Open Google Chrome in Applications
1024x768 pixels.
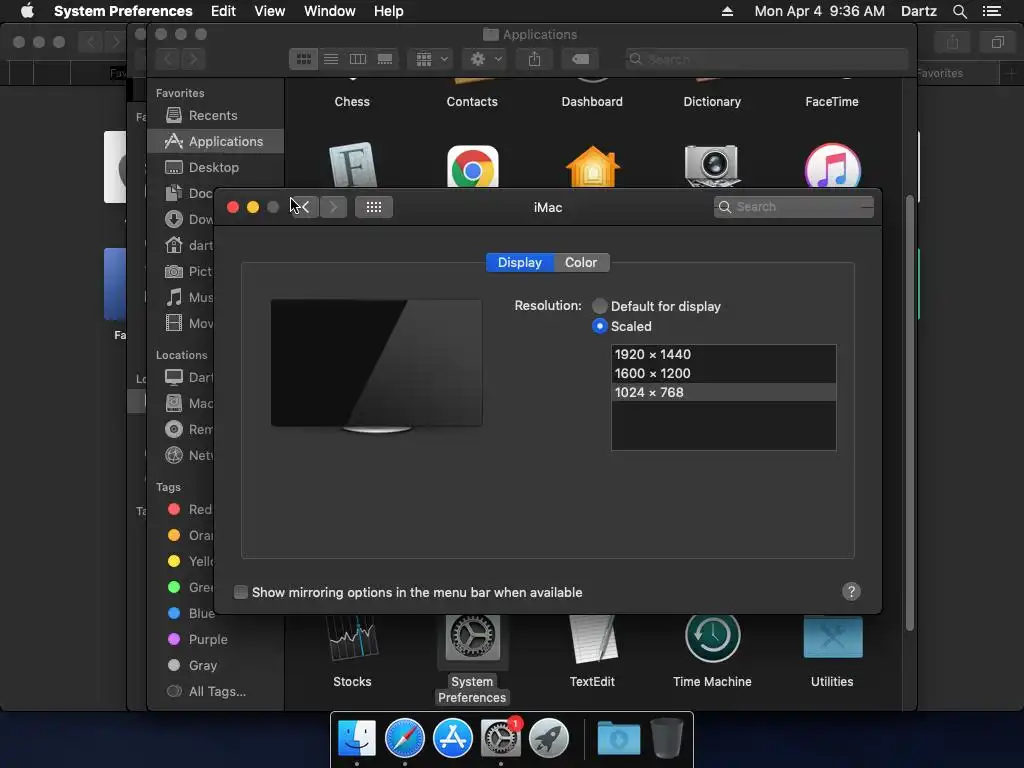(472, 167)
